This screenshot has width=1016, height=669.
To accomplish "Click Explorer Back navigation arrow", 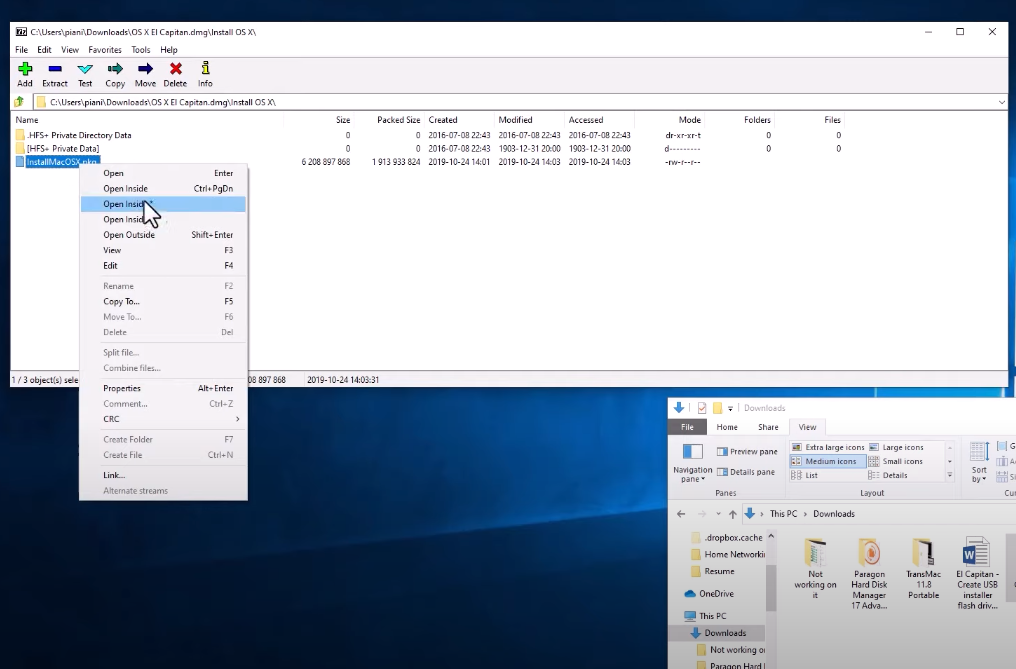I will click(680, 514).
